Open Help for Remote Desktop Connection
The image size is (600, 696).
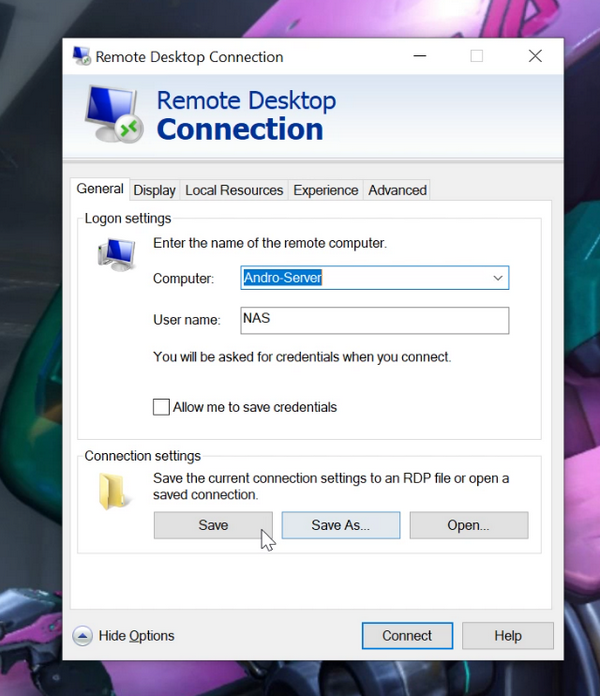tap(508, 636)
